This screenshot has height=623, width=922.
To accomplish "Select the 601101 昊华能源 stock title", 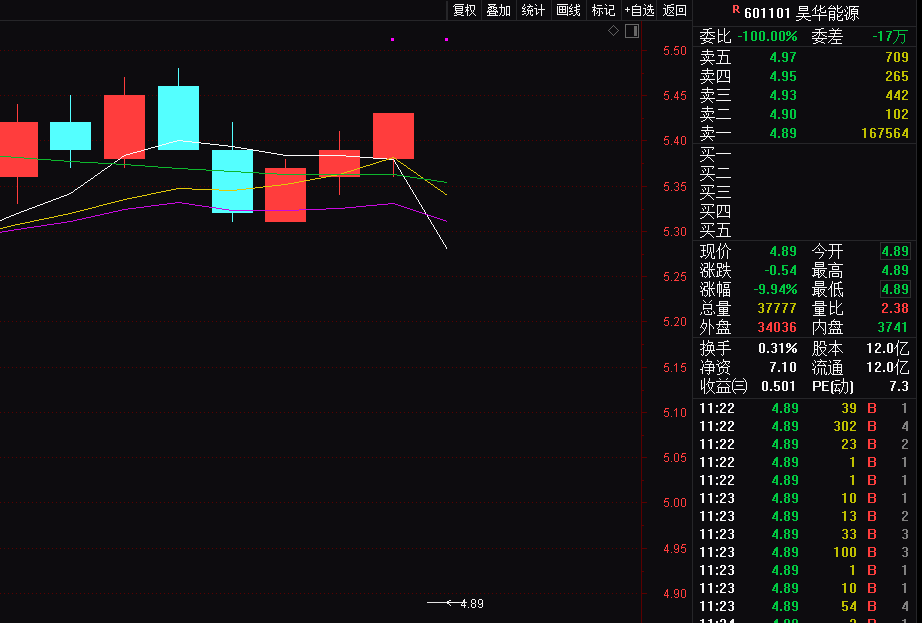I will 801,13.
